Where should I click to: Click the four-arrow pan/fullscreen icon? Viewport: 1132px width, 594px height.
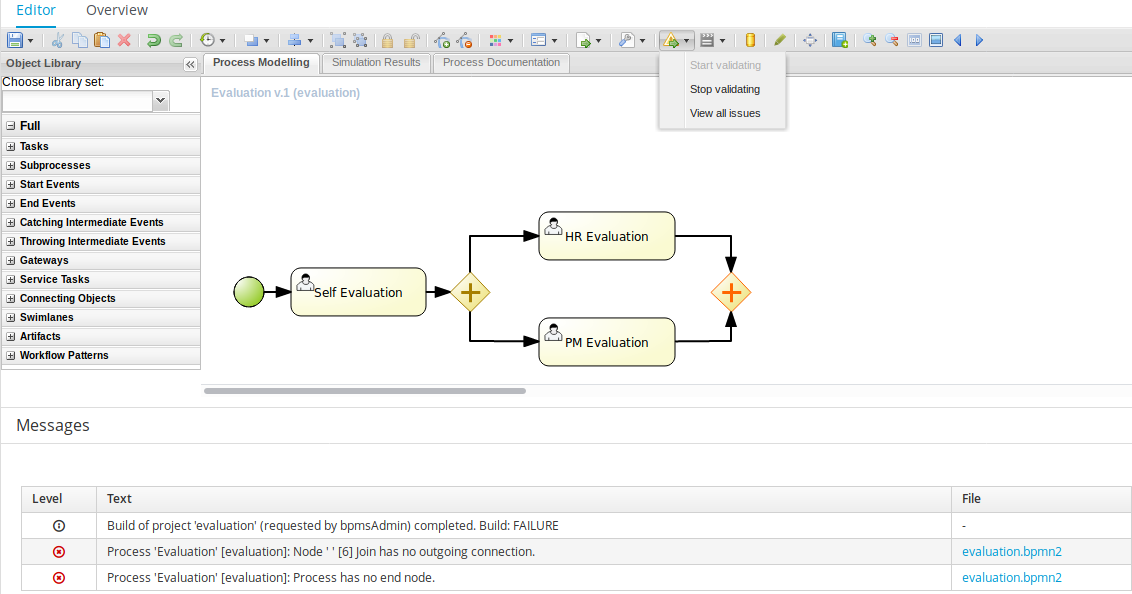tap(810, 40)
